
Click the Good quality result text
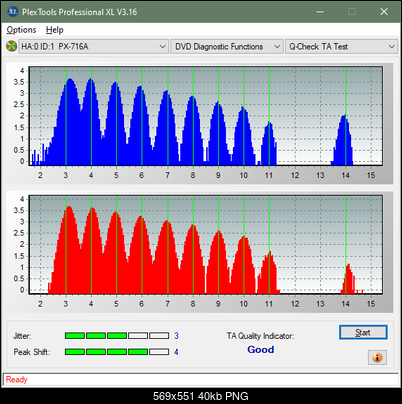point(261,349)
